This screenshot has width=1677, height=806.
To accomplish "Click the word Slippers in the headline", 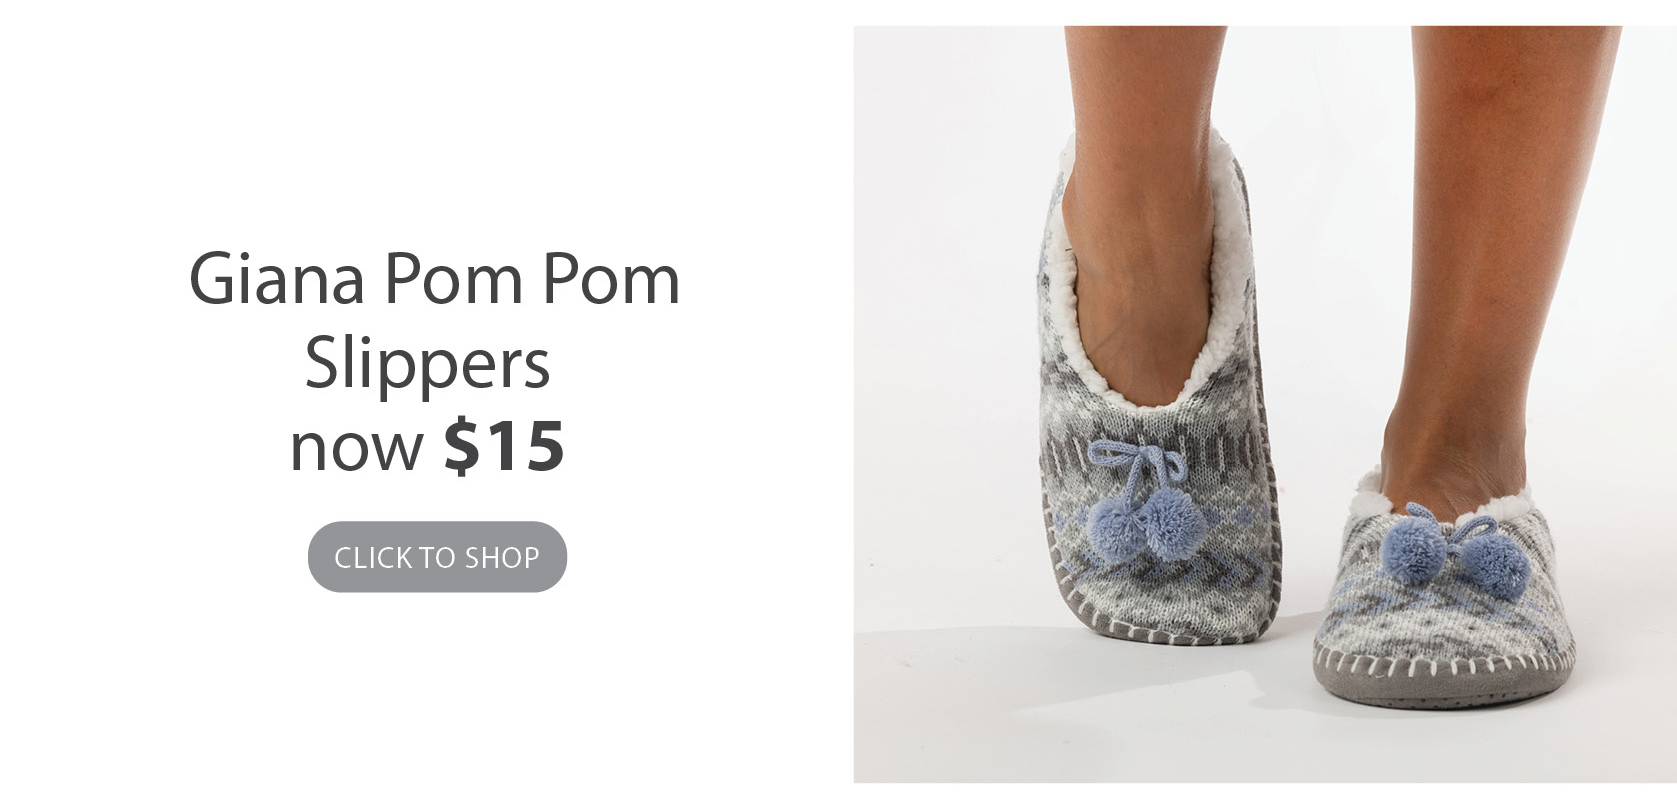I will [428, 365].
